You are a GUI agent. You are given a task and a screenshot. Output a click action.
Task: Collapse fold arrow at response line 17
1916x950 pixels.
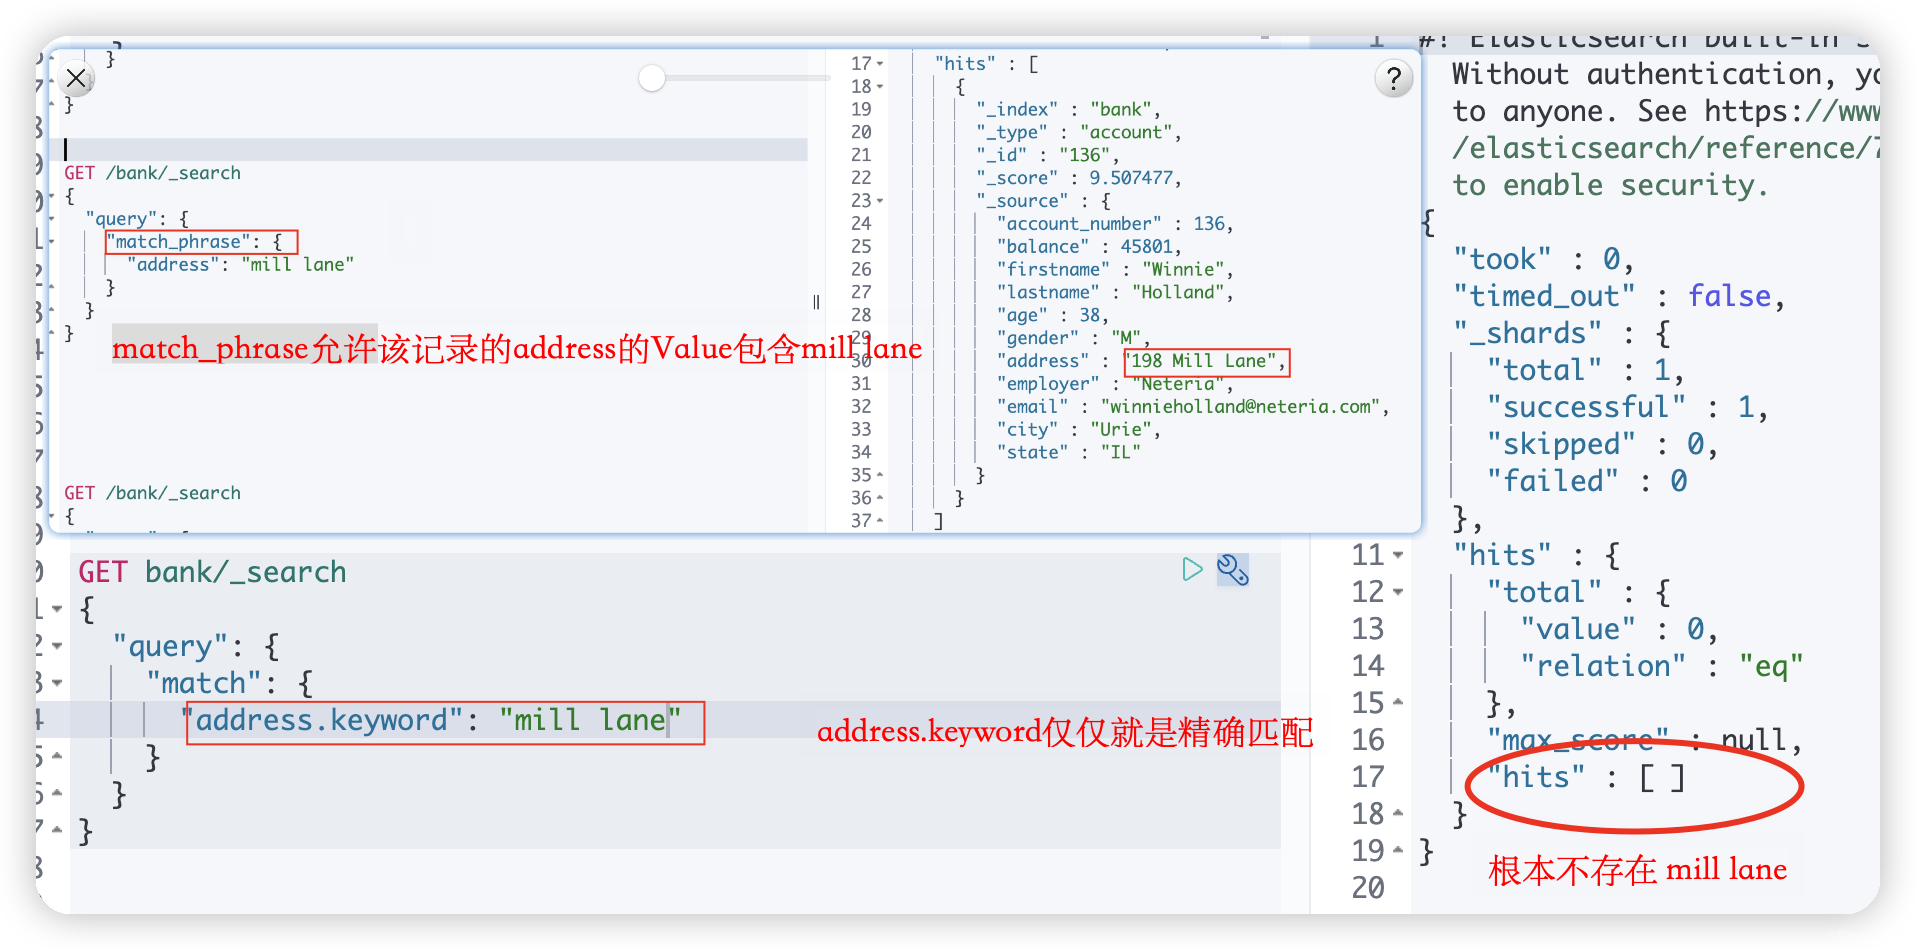point(880,64)
